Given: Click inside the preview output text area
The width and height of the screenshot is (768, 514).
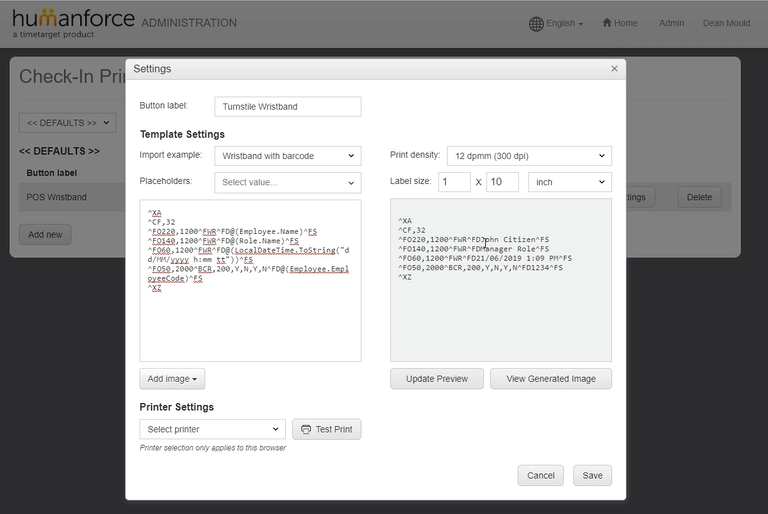Looking at the screenshot, I should pyautogui.click(x=501, y=280).
